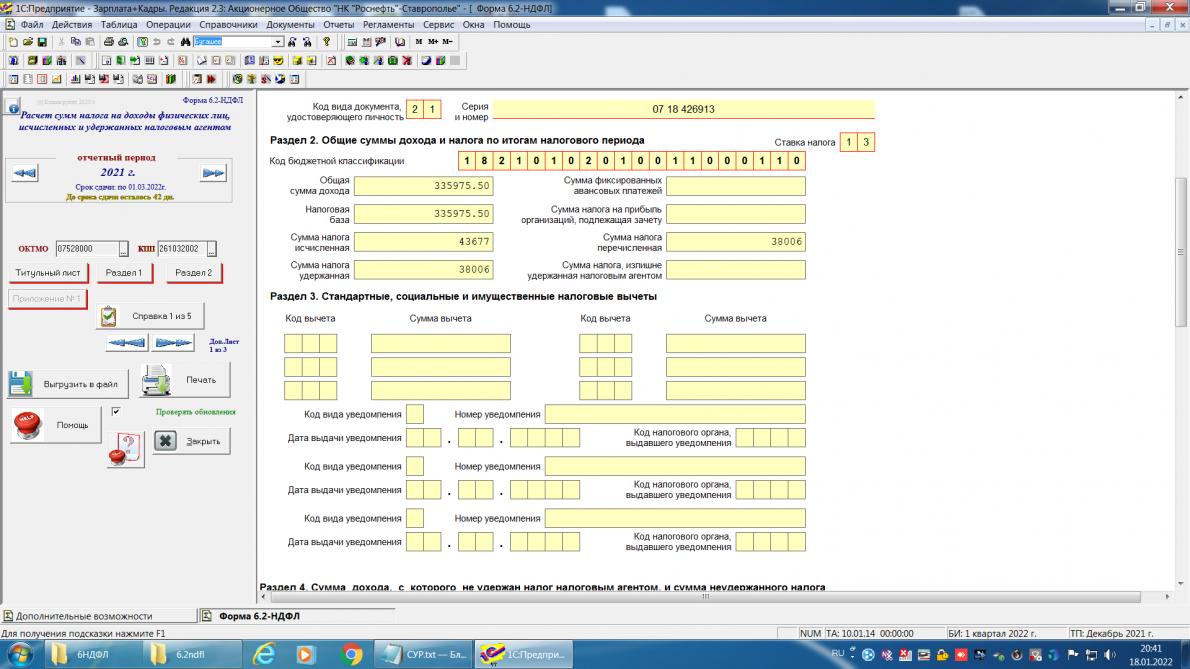1190x669 pixels.
Task: Click the Open file folder icon
Action: tap(27, 42)
